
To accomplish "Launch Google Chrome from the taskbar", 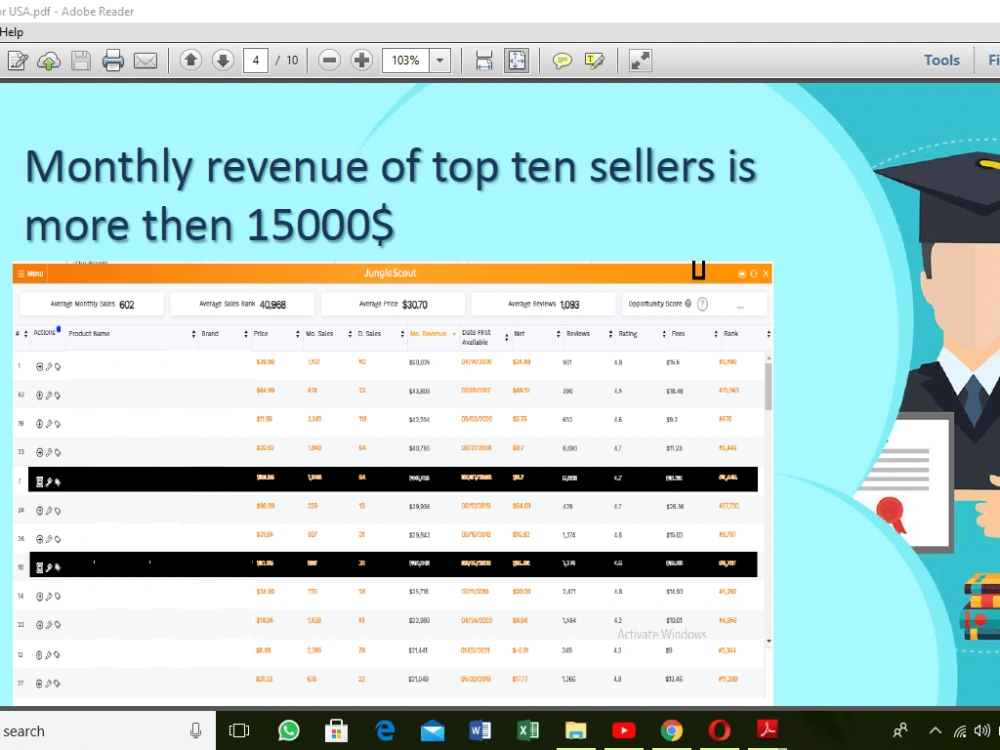I will tap(672, 730).
